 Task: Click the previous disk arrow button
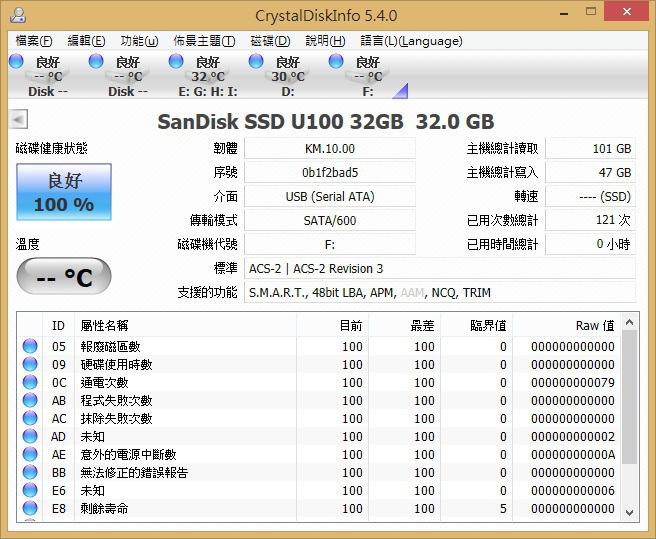click(x=18, y=120)
